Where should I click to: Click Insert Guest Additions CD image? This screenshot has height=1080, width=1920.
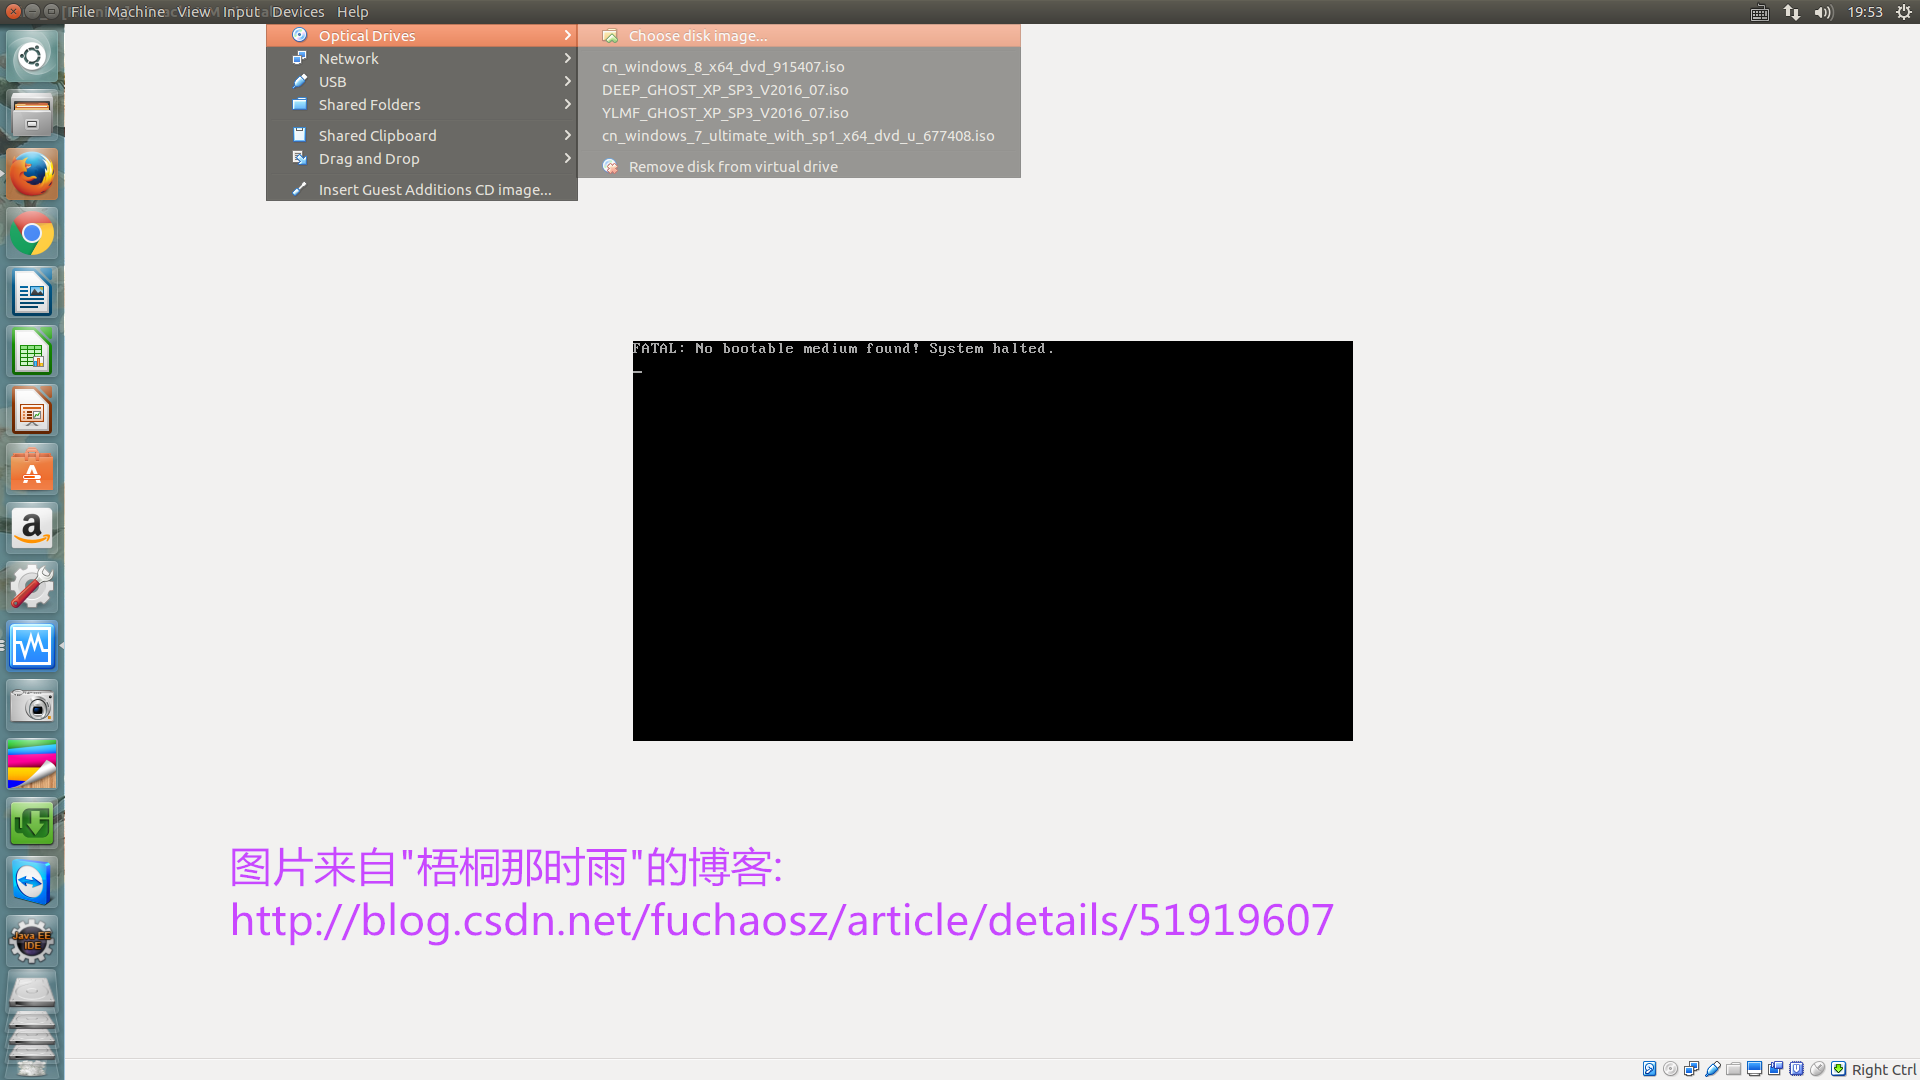tap(435, 189)
